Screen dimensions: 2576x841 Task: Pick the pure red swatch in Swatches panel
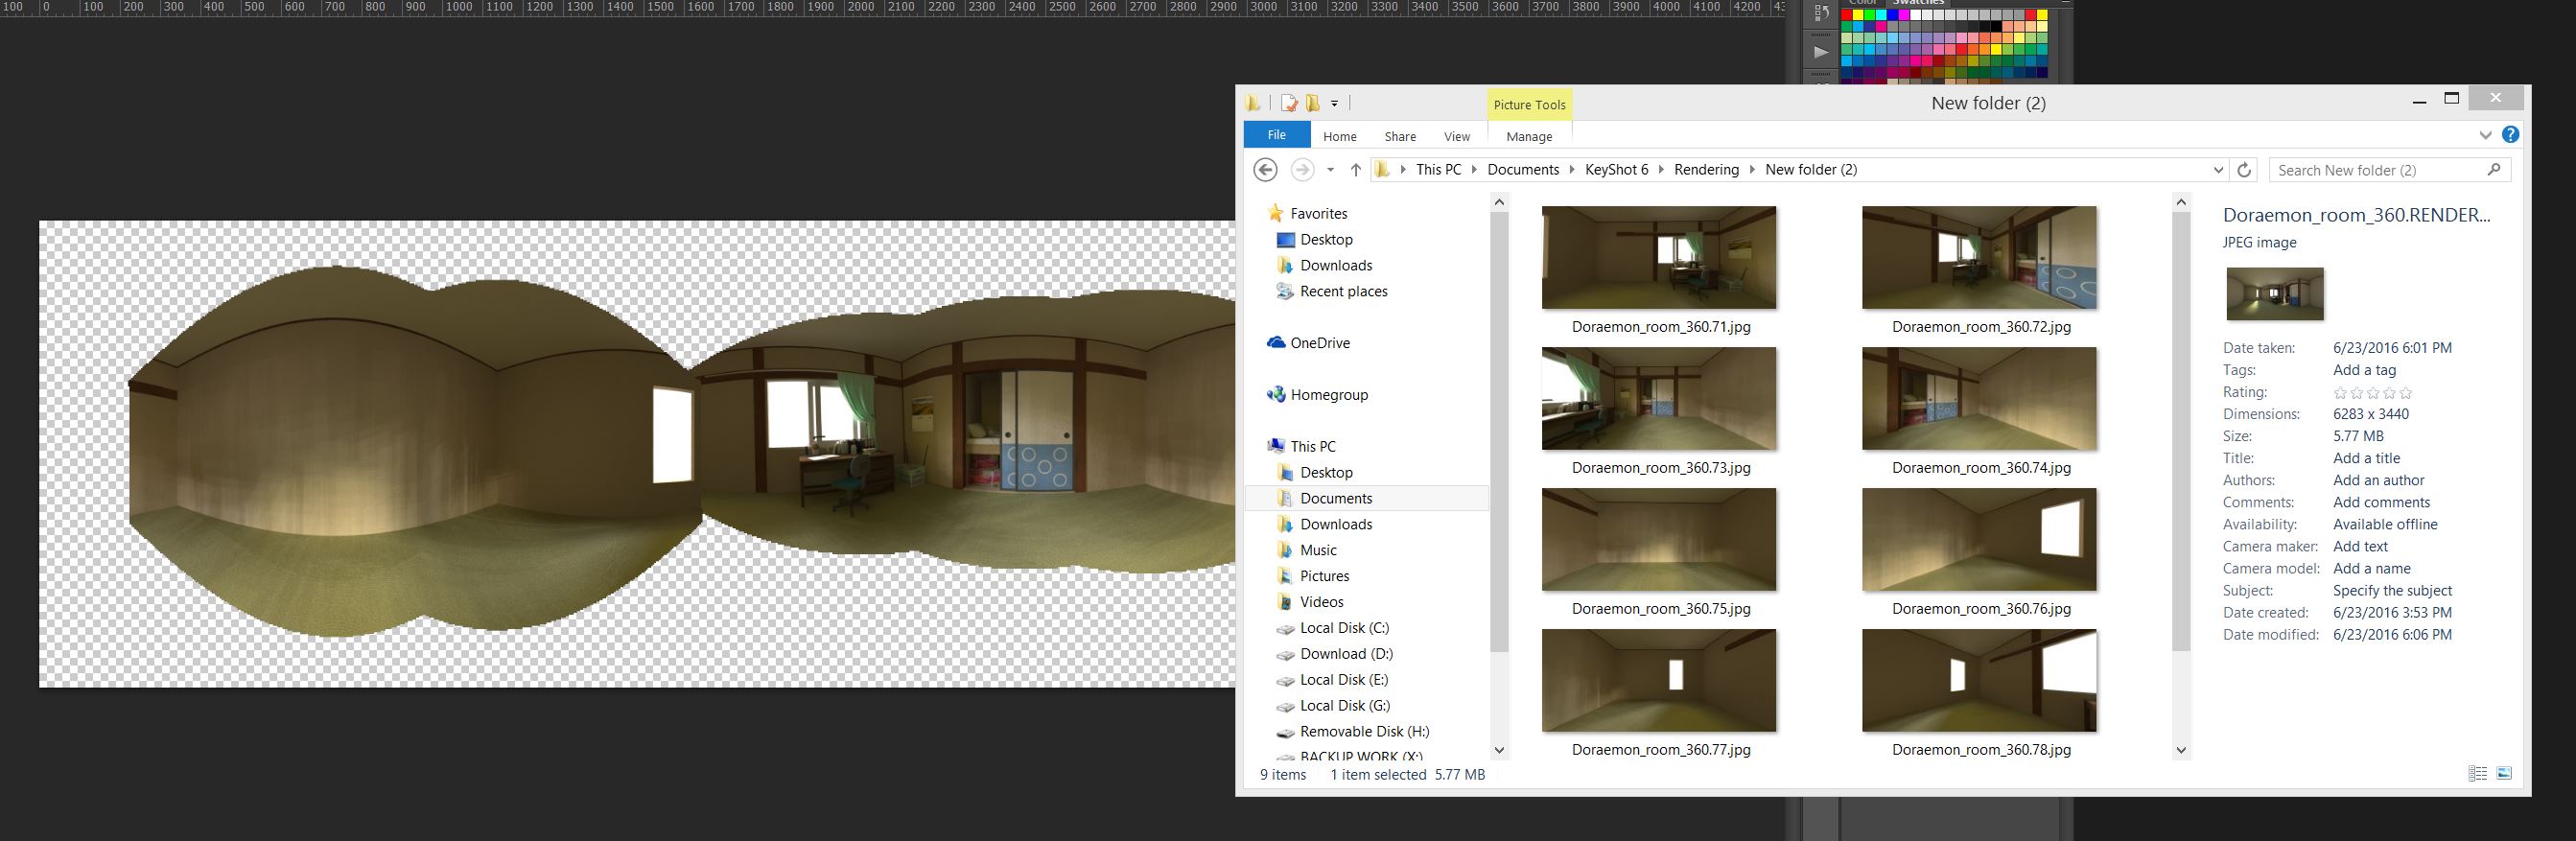[1847, 16]
